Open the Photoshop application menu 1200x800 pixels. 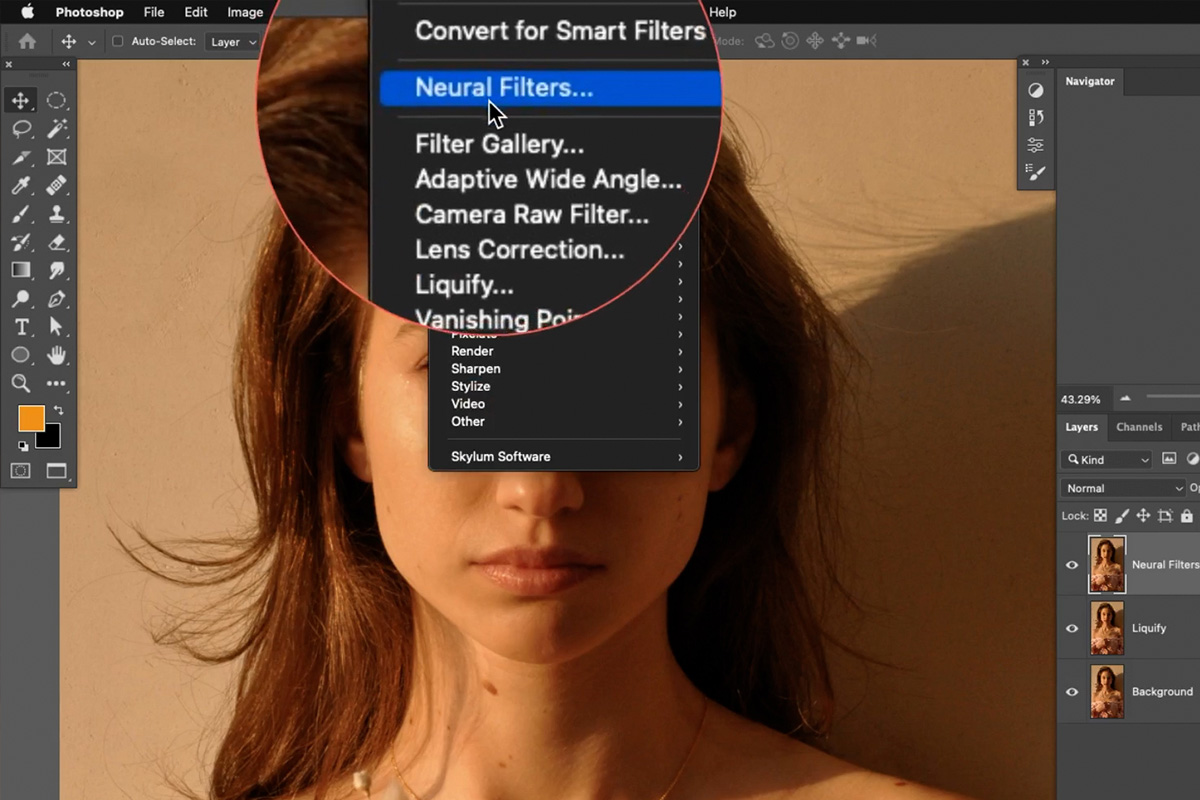(89, 12)
